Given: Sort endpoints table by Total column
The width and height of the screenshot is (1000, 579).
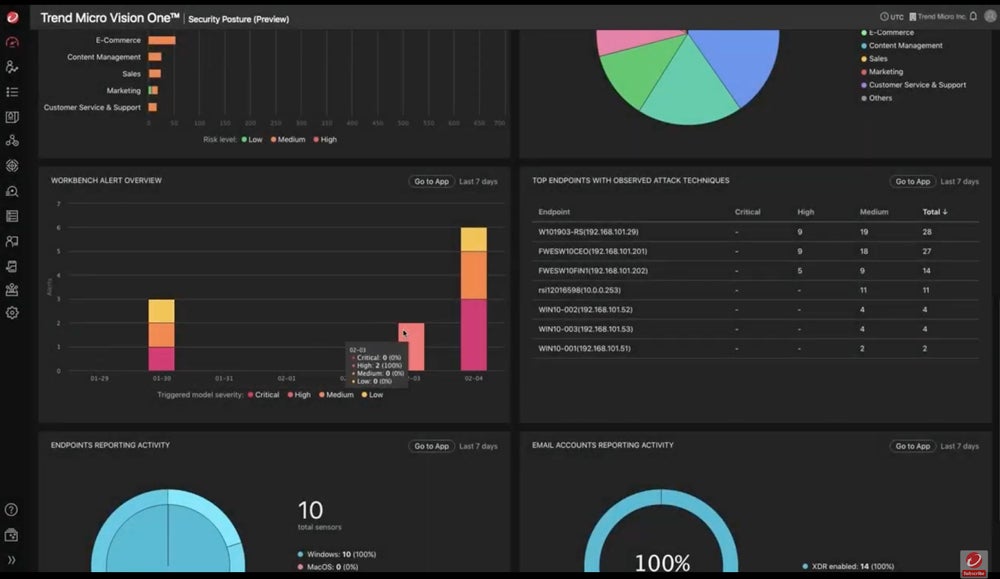Looking at the screenshot, I should point(935,212).
